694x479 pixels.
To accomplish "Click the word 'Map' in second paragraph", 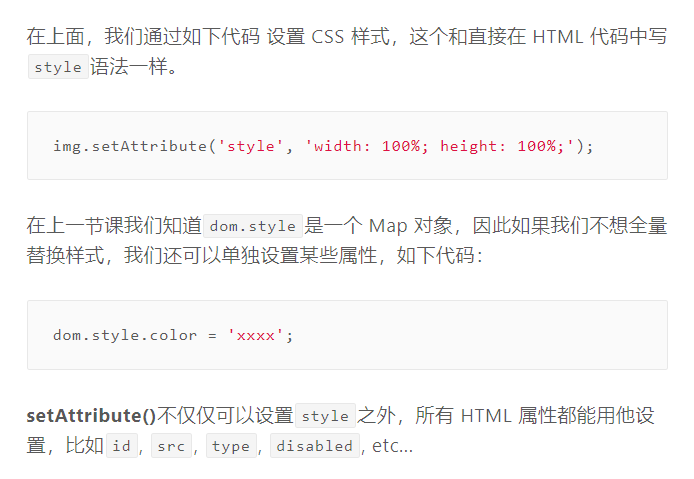I will (x=388, y=226).
